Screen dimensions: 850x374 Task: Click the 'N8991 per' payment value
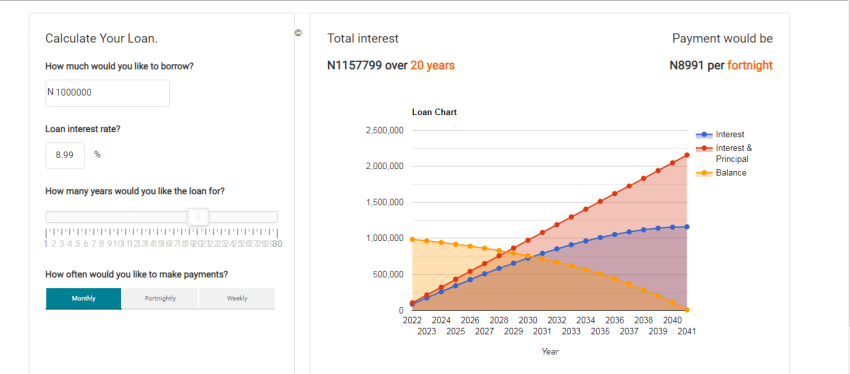(x=697, y=66)
